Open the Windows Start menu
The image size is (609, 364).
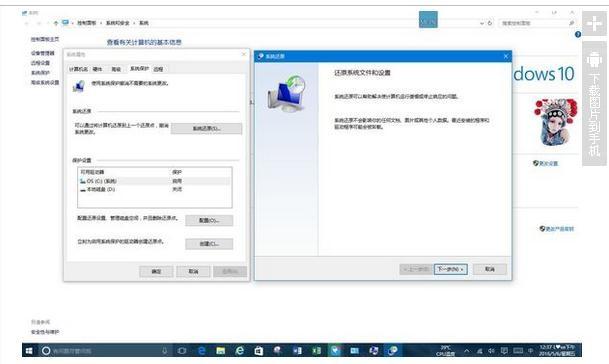click(x=29, y=351)
